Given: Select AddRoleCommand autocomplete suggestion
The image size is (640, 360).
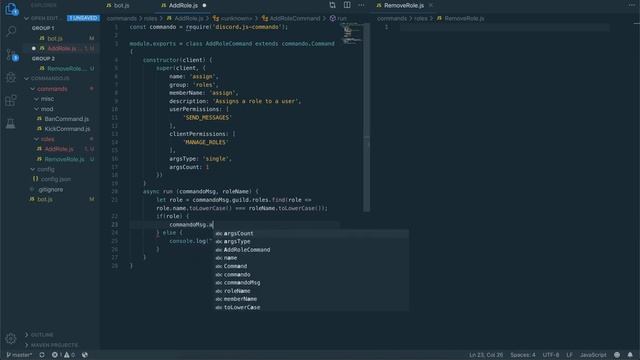Looking at the screenshot, I should pos(311,250).
